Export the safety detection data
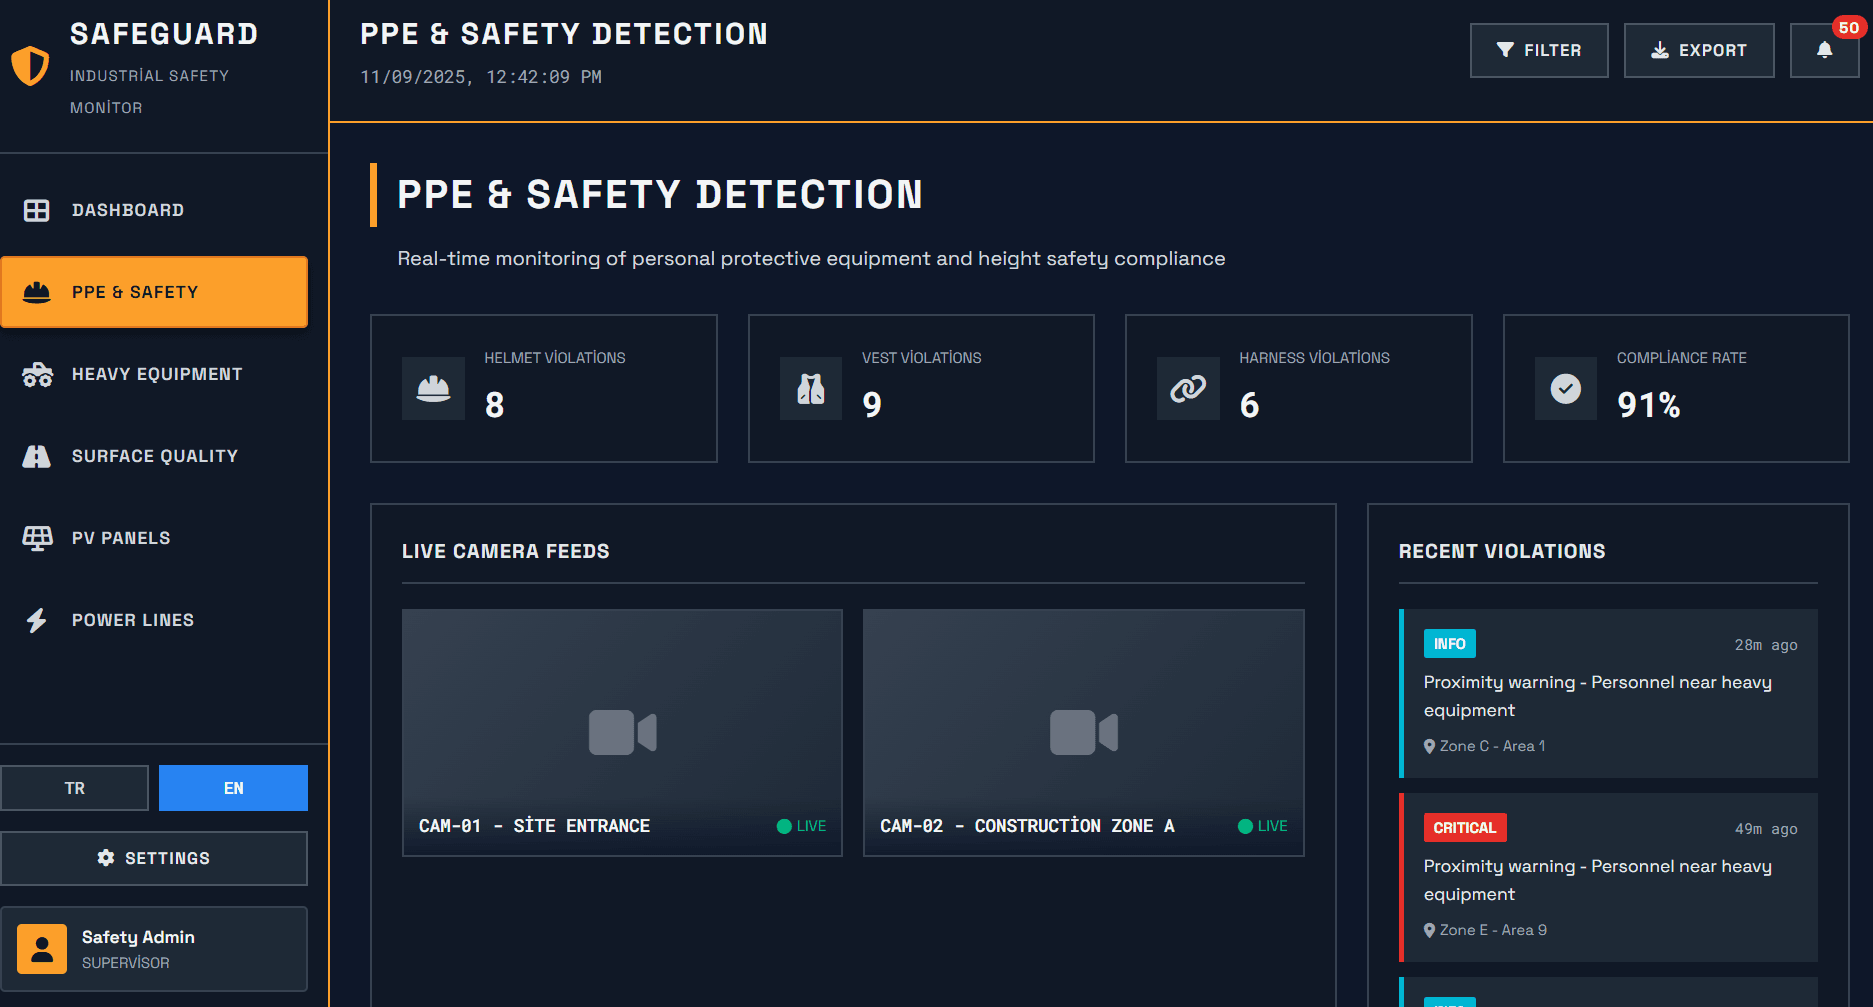 [1699, 50]
